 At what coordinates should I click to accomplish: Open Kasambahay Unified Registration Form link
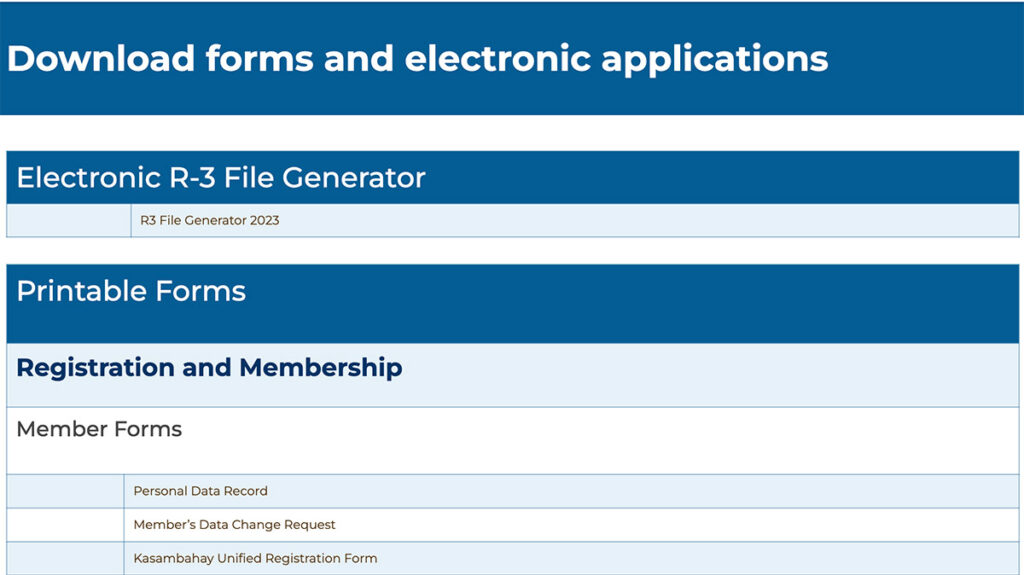pos(255,558)
